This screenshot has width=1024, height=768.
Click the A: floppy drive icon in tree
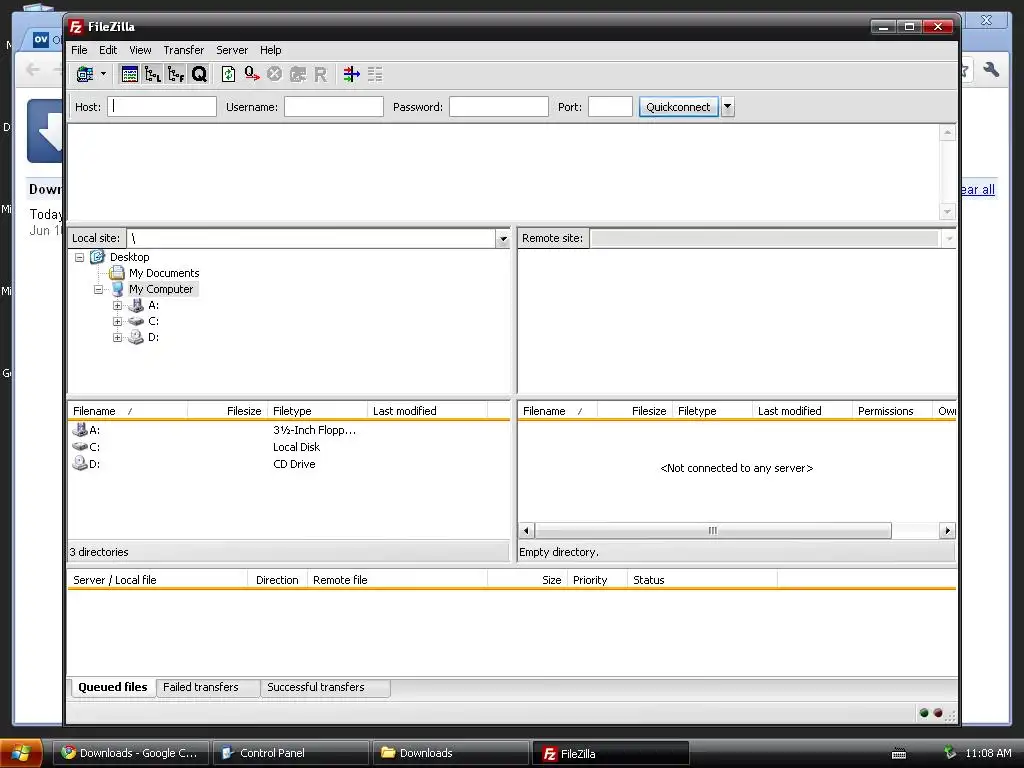[x=136, y=305]
